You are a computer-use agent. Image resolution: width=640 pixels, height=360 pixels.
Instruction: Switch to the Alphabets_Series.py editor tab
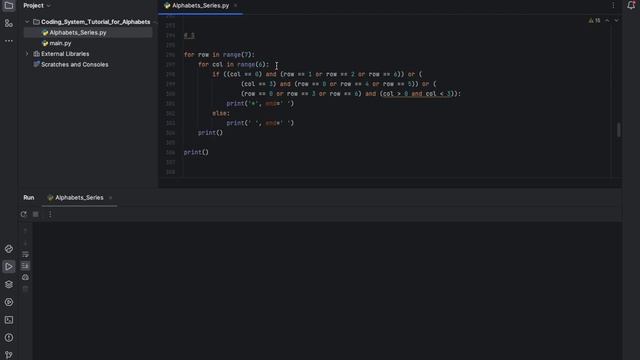tap(200, 6)
